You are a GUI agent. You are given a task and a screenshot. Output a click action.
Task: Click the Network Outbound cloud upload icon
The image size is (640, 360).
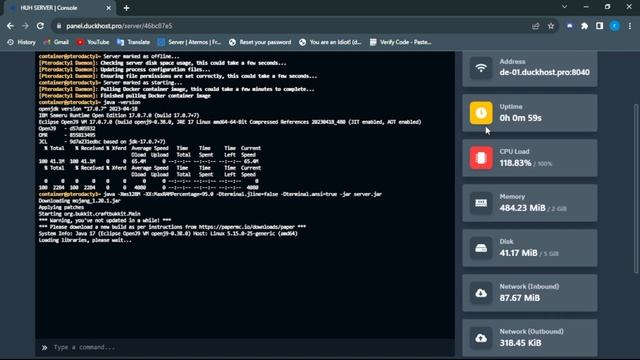pyautogui.click(x=481, y=338)
